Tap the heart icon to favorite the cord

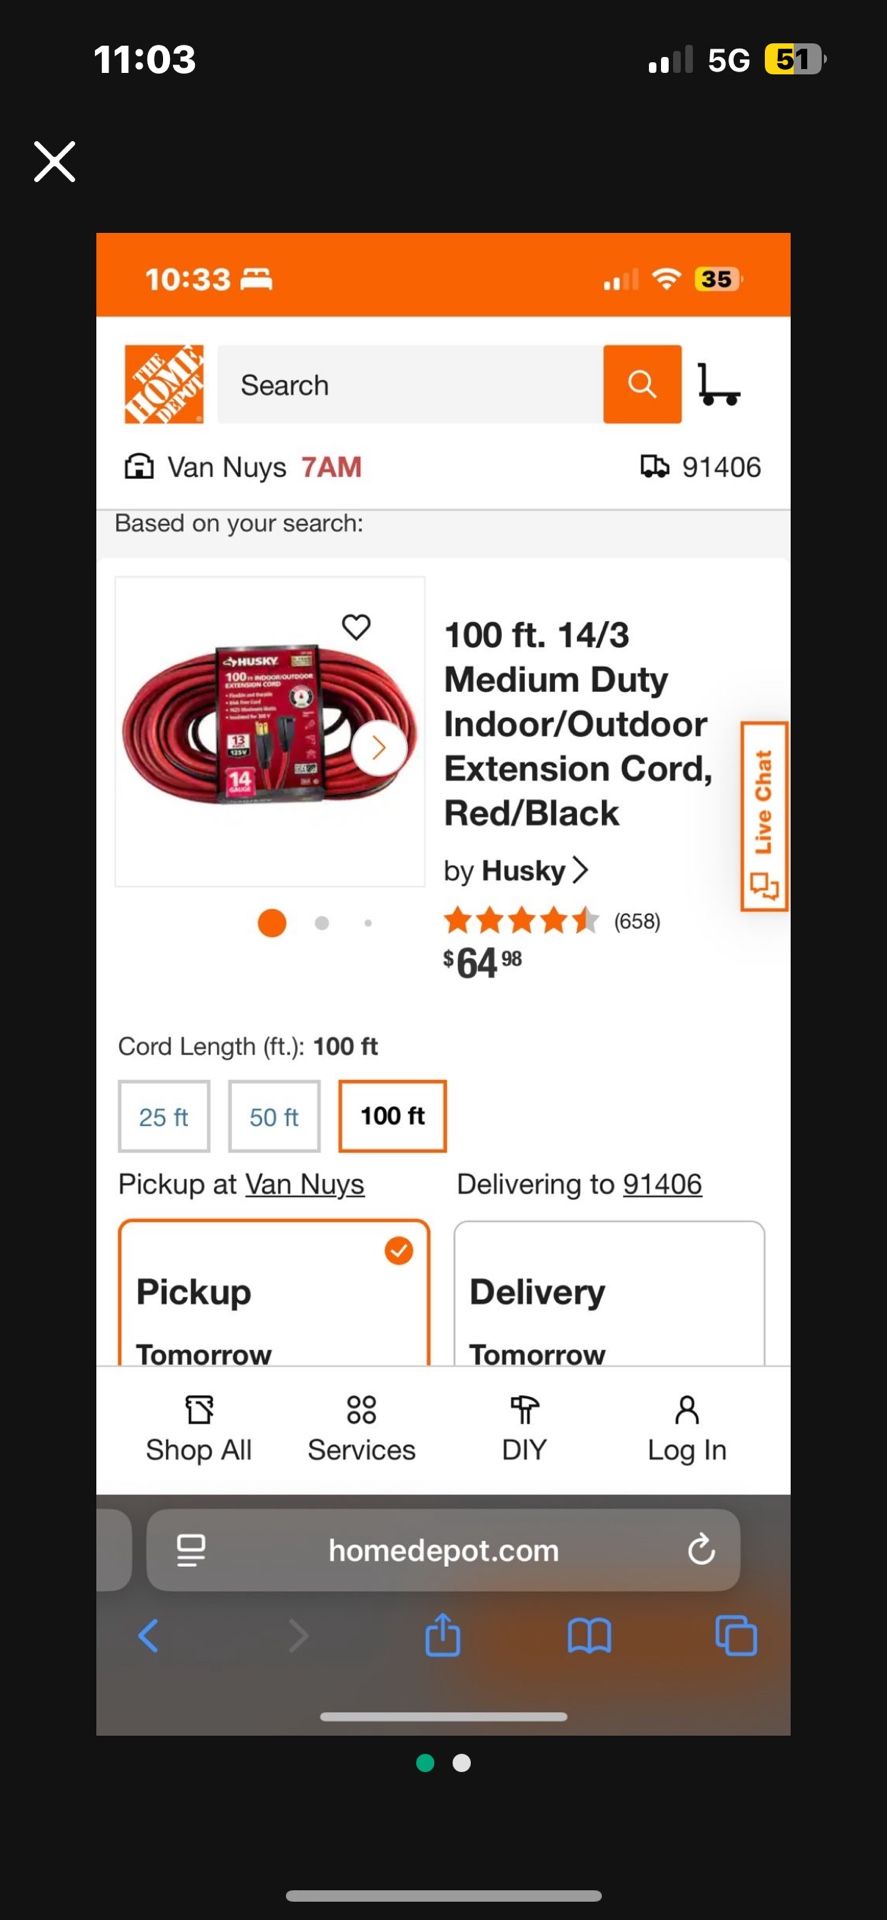(x=356, y=627)
